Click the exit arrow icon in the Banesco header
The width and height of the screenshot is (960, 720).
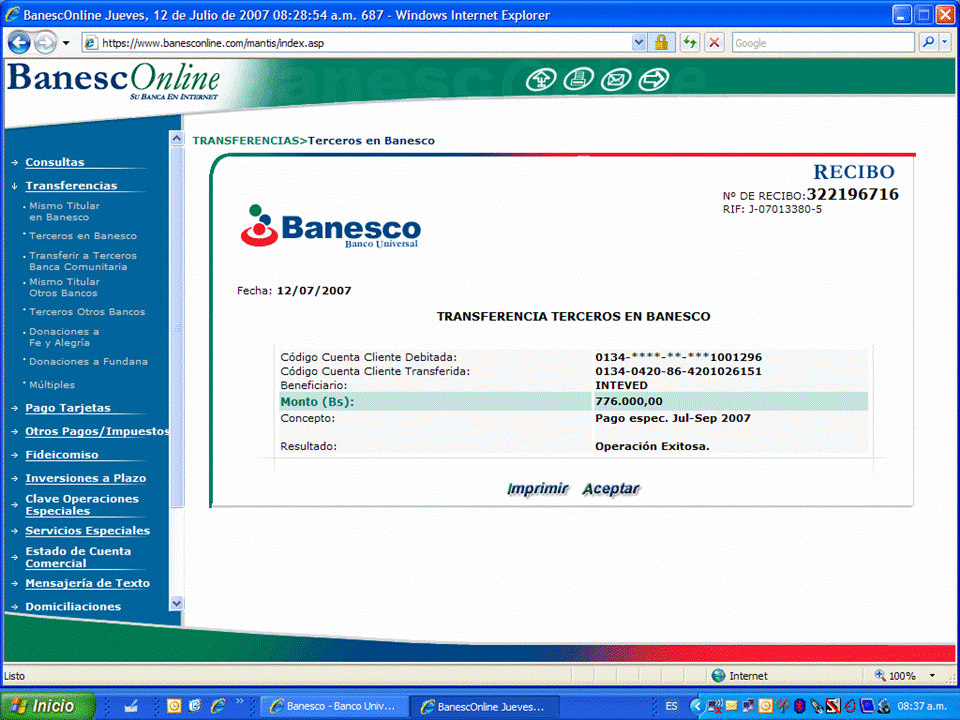point(653,80)
